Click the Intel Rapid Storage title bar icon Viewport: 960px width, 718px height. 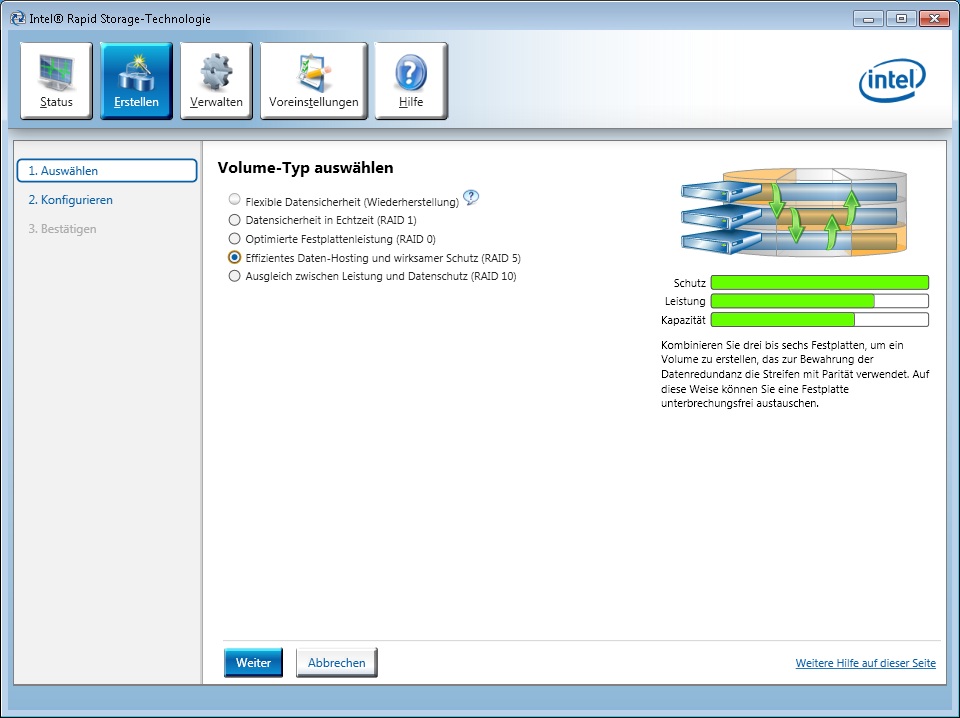(x=18, y=18)
